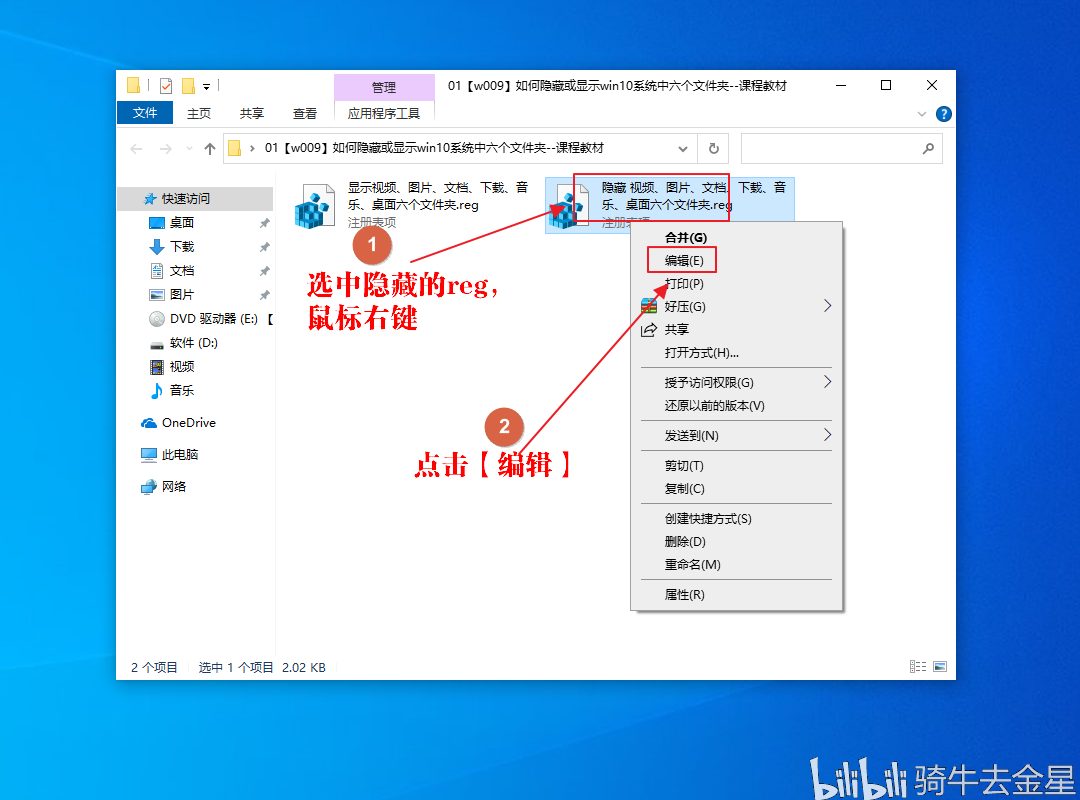This screenshot has width=1080, height=800.
Task: Click the New Folder icon in the quick access toolbar
Action: coord(188,85)
